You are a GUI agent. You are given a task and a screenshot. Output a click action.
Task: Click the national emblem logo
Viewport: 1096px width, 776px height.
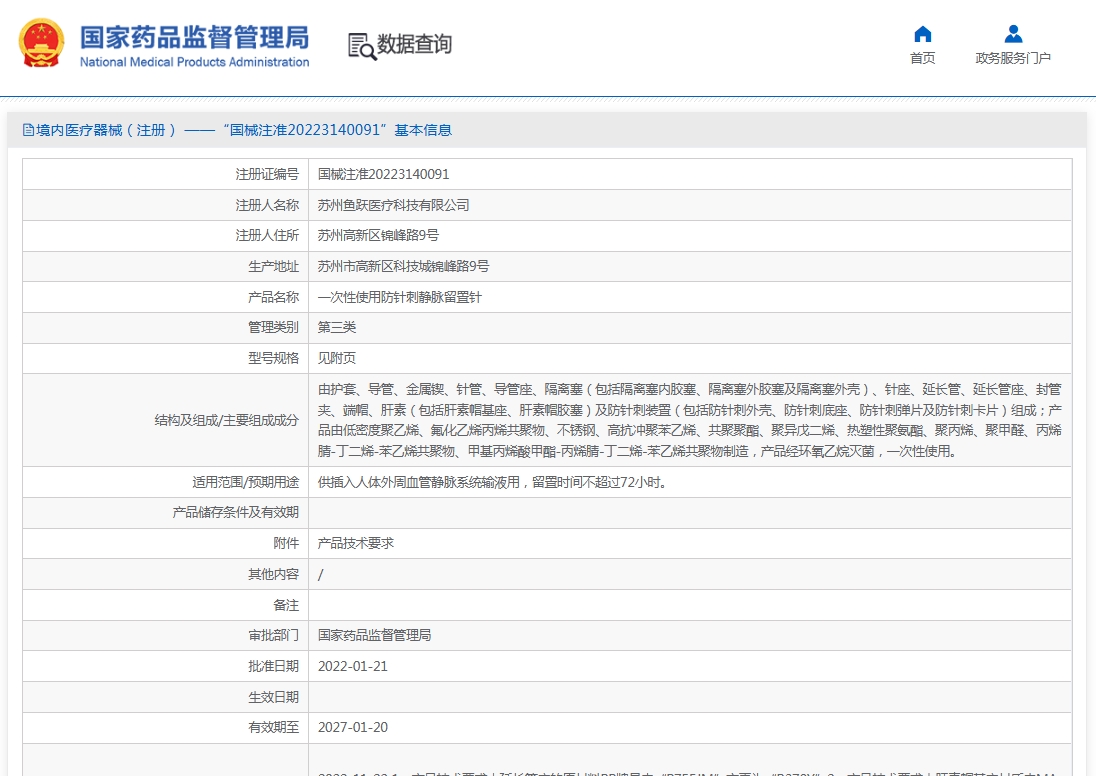[x=41, y=43]
